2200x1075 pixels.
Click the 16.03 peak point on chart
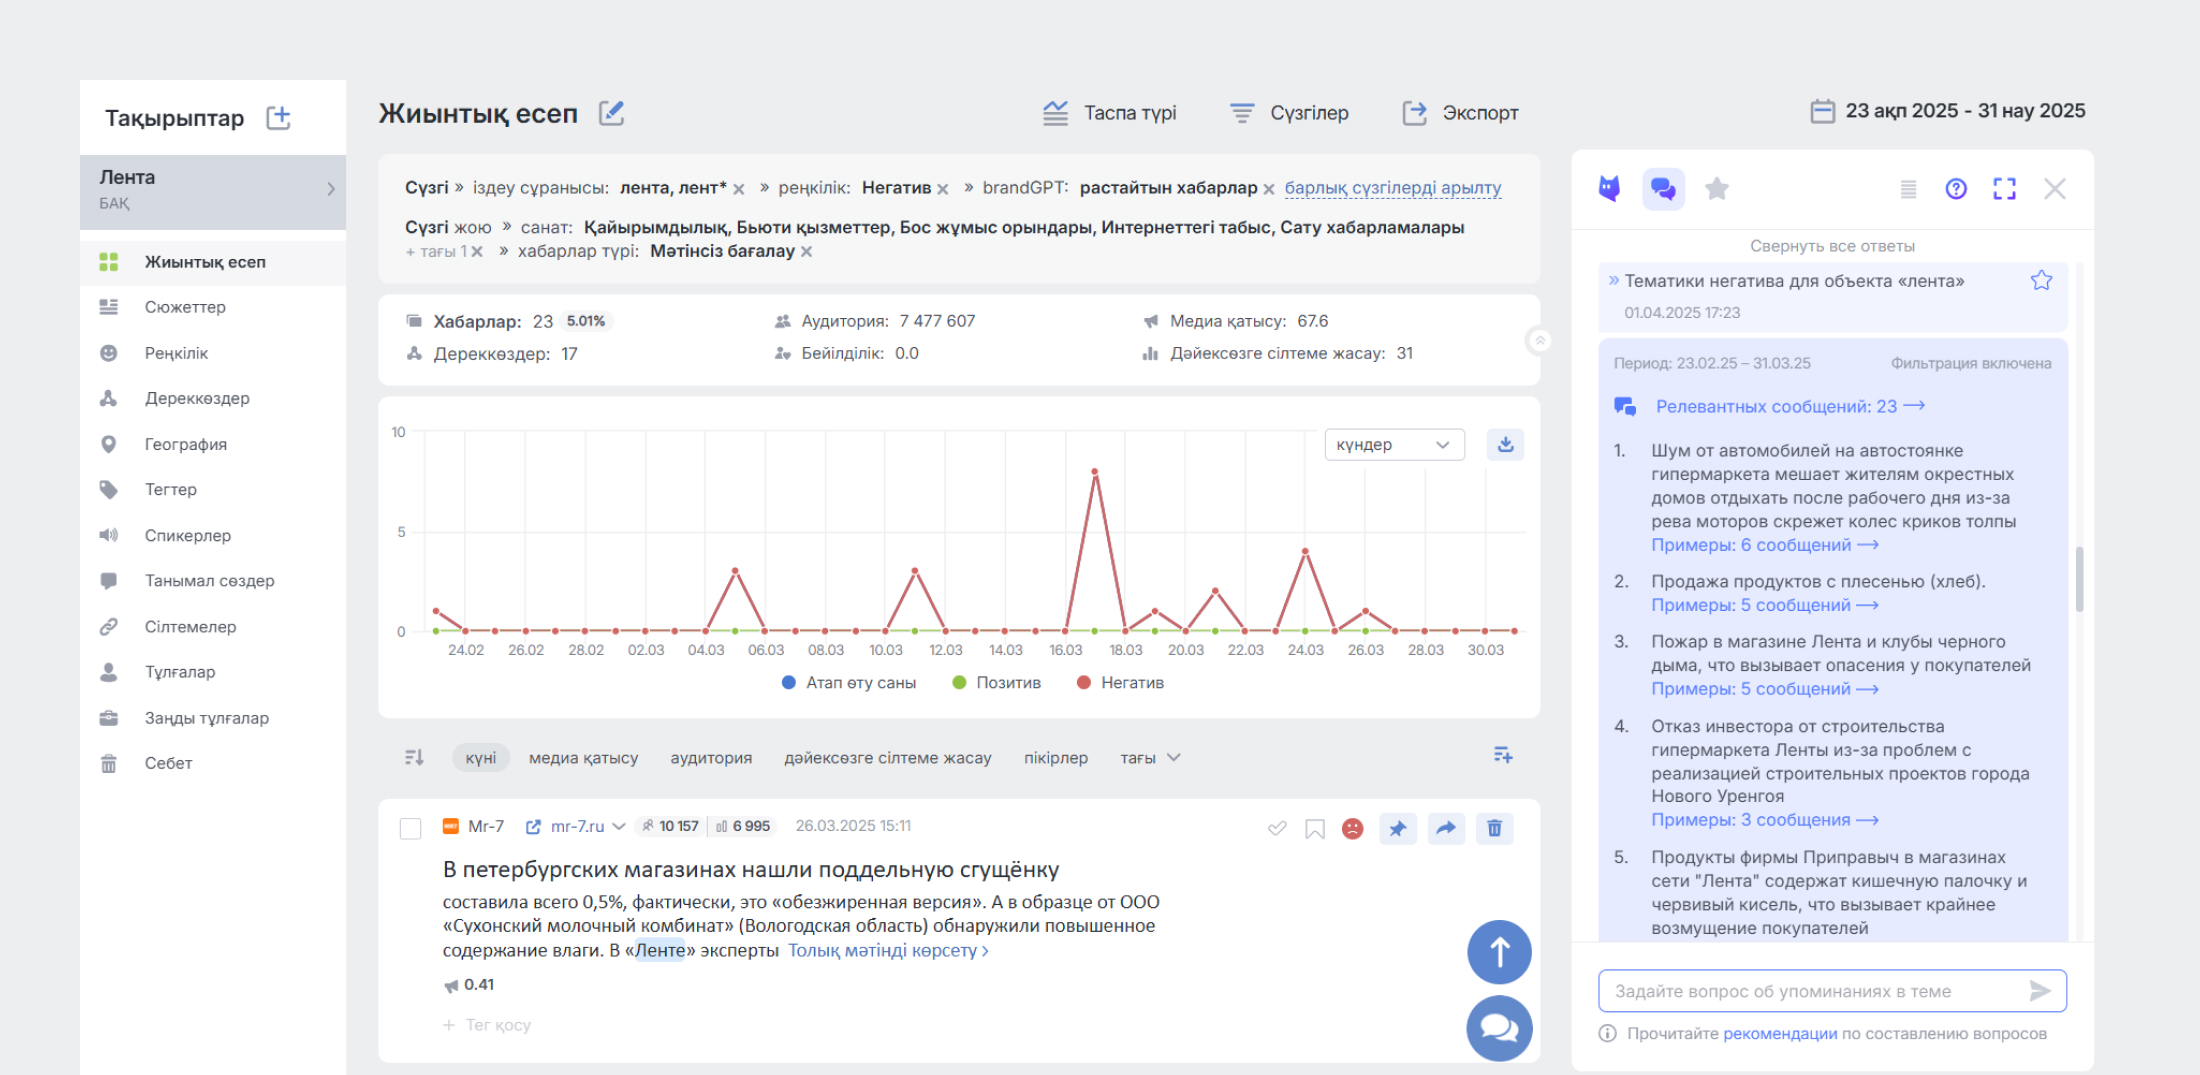pyautogui.click(x=1095, y=471)
